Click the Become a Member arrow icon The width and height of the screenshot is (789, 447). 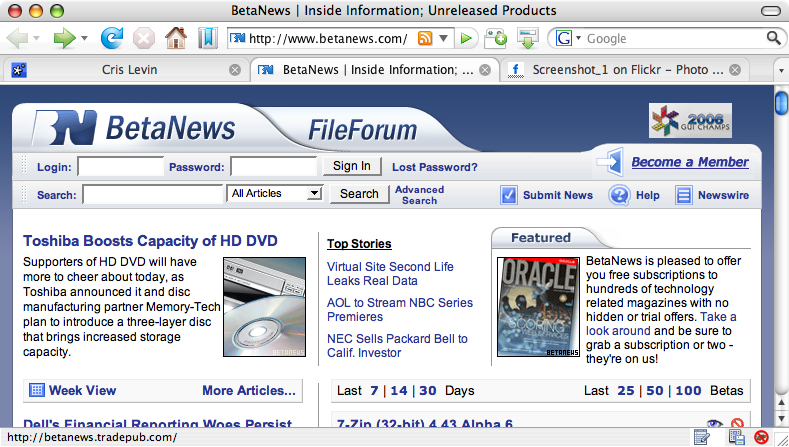click(610, 162)
